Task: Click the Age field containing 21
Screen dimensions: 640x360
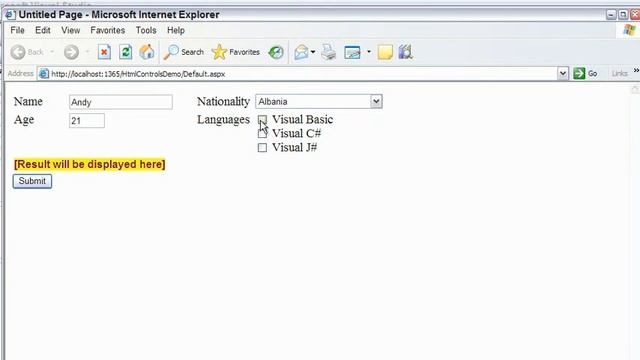Action: (x=87, y=121)
